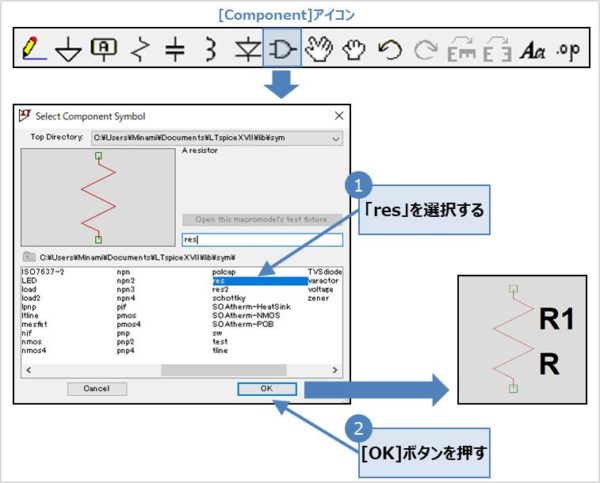Close the Select Component Symbol dialog
Viewport: 600px width, 483px height.
[x=339, y=116]
